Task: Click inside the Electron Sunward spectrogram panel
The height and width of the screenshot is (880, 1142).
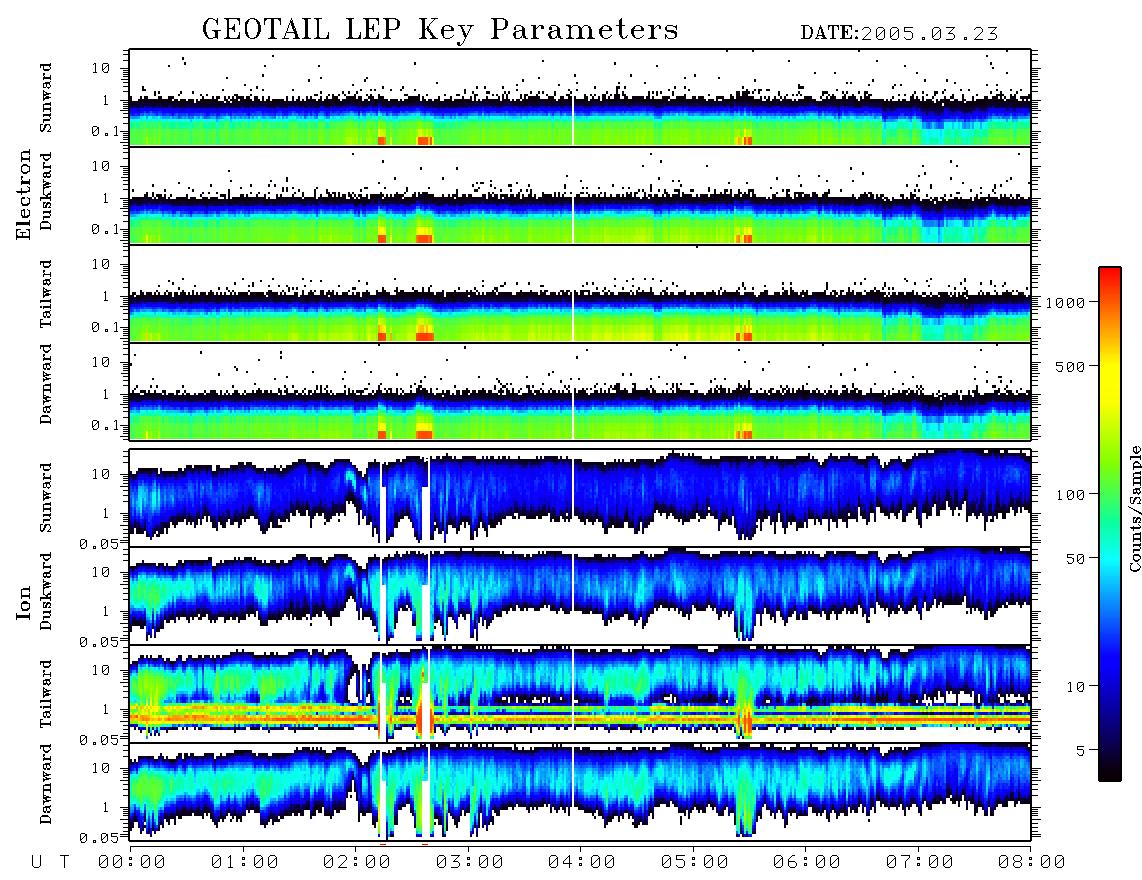Action: tap(580, 98)
